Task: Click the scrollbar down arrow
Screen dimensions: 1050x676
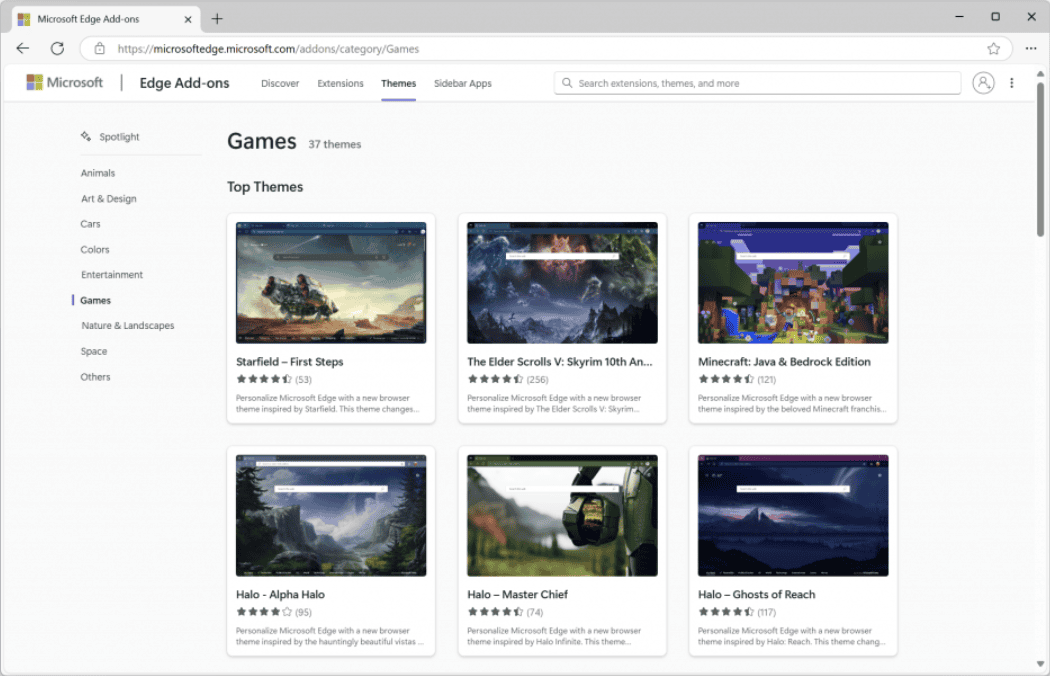Action: [x=1040, y=664]
